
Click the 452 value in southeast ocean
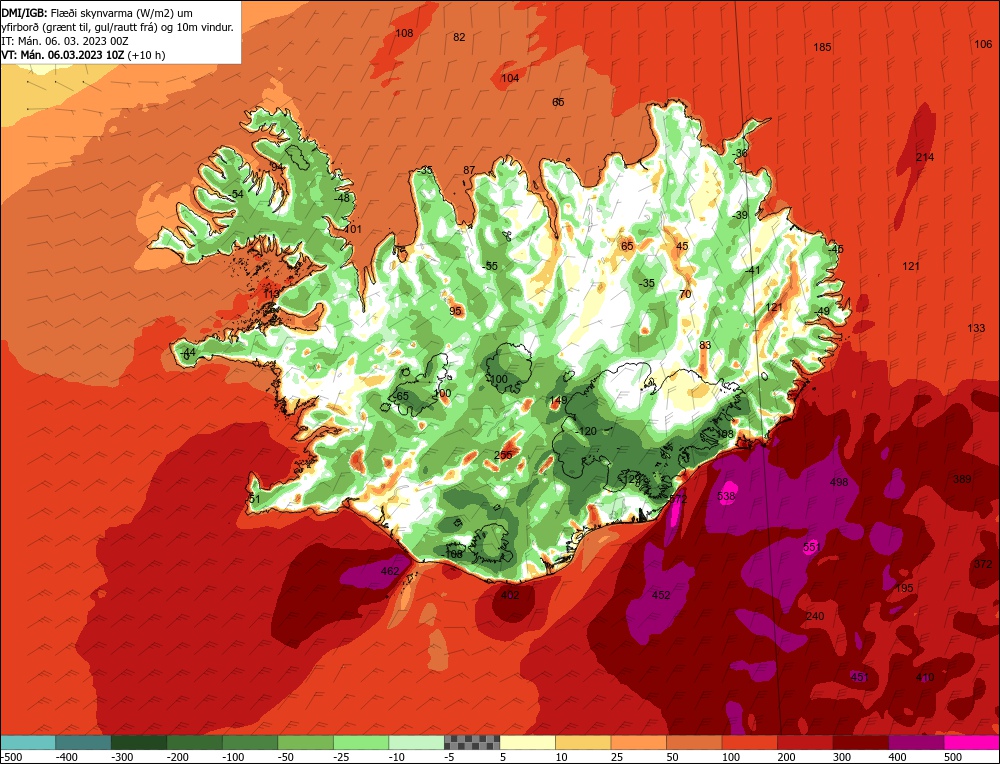661,595
